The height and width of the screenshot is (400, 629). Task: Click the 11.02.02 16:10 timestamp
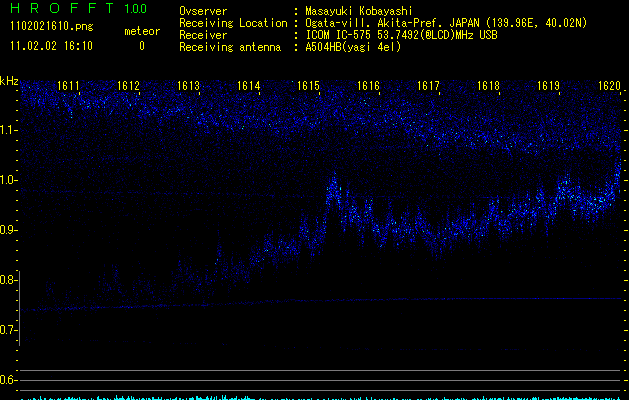[49, 46]
